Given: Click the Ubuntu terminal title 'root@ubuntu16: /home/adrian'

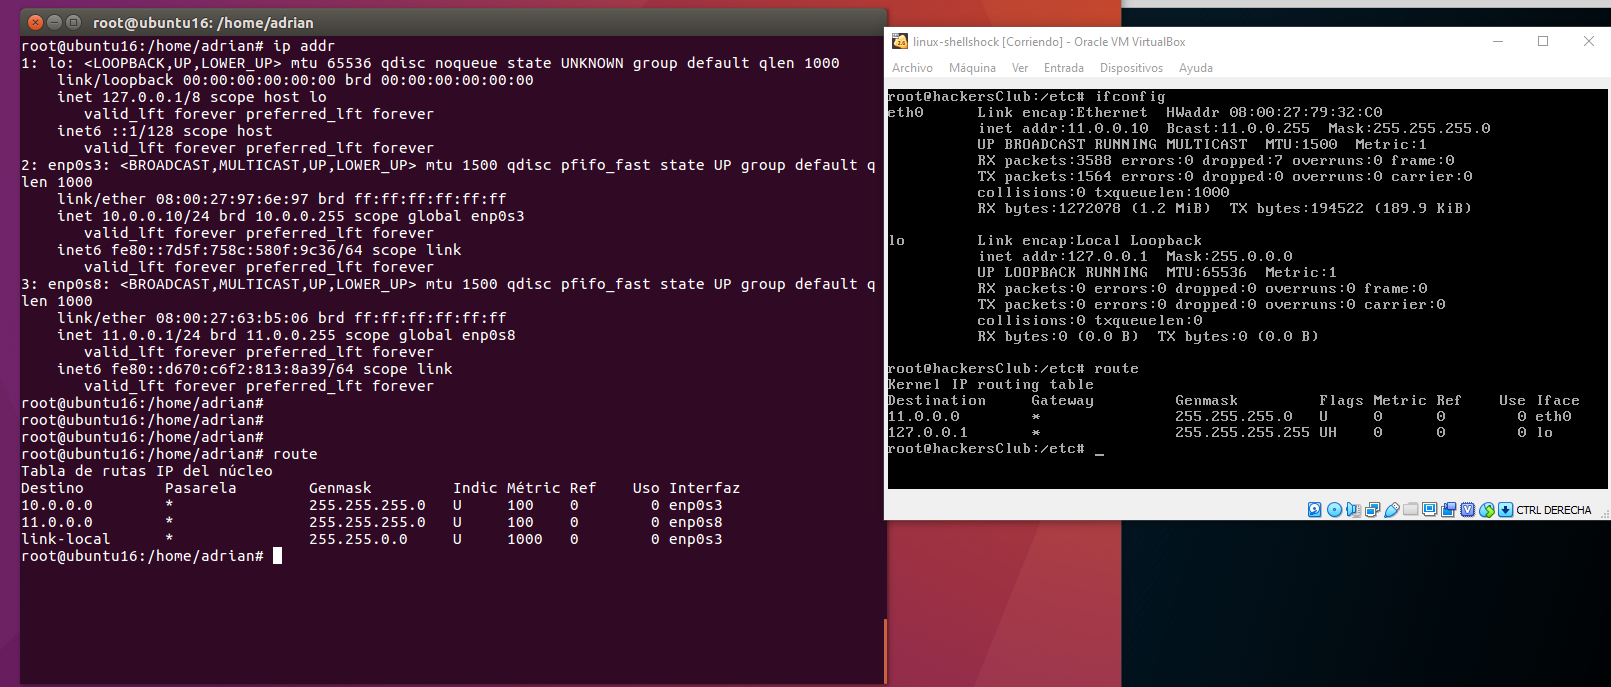Looking at the screenshot, I should pos(203,23).
